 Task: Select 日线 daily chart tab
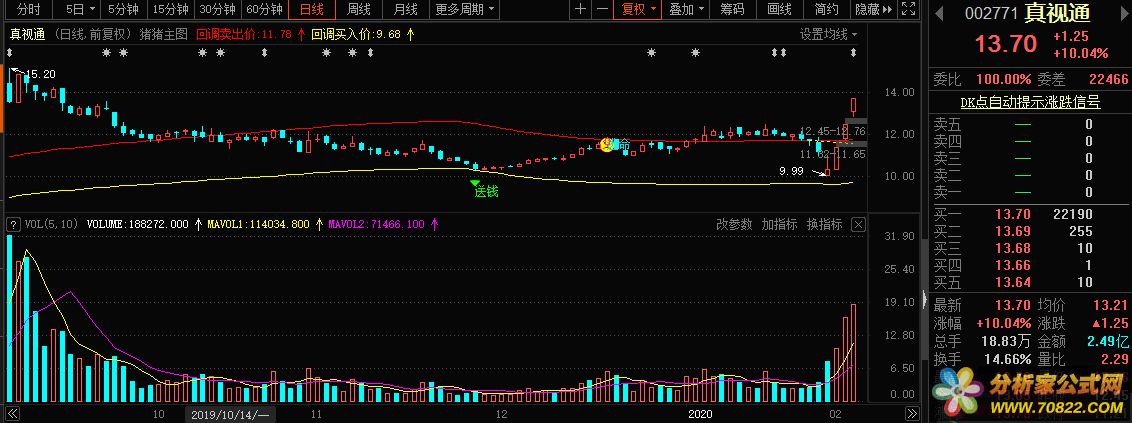click(311, 9)
